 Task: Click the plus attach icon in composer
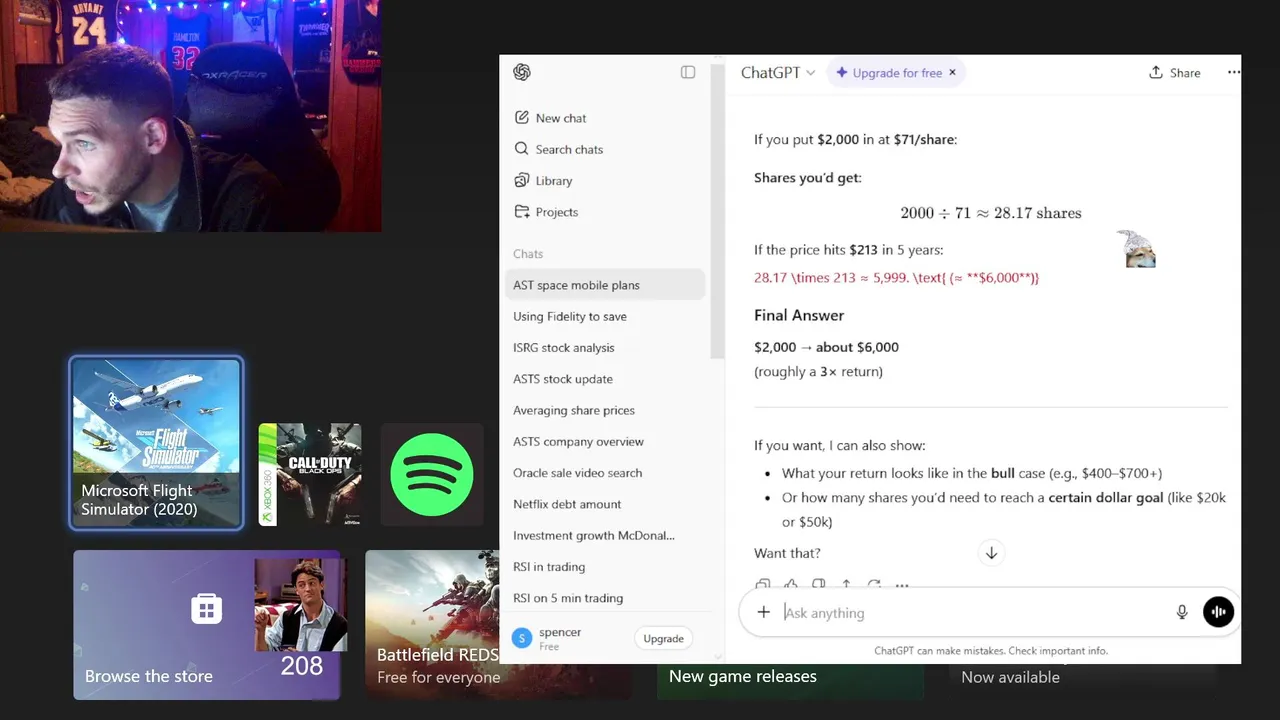[x=763, y=612]
